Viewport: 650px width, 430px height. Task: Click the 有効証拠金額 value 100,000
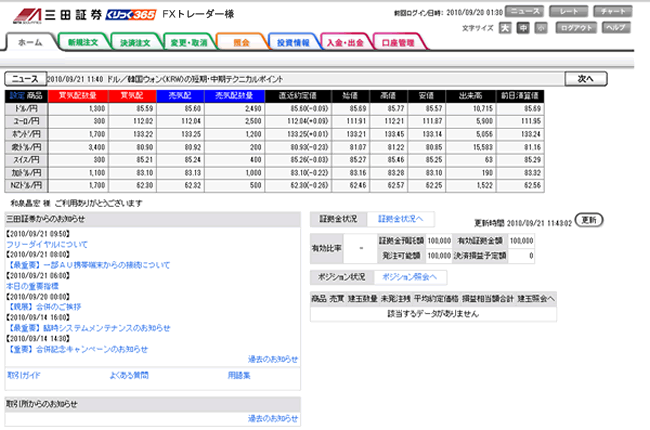(x=521, y=241)
